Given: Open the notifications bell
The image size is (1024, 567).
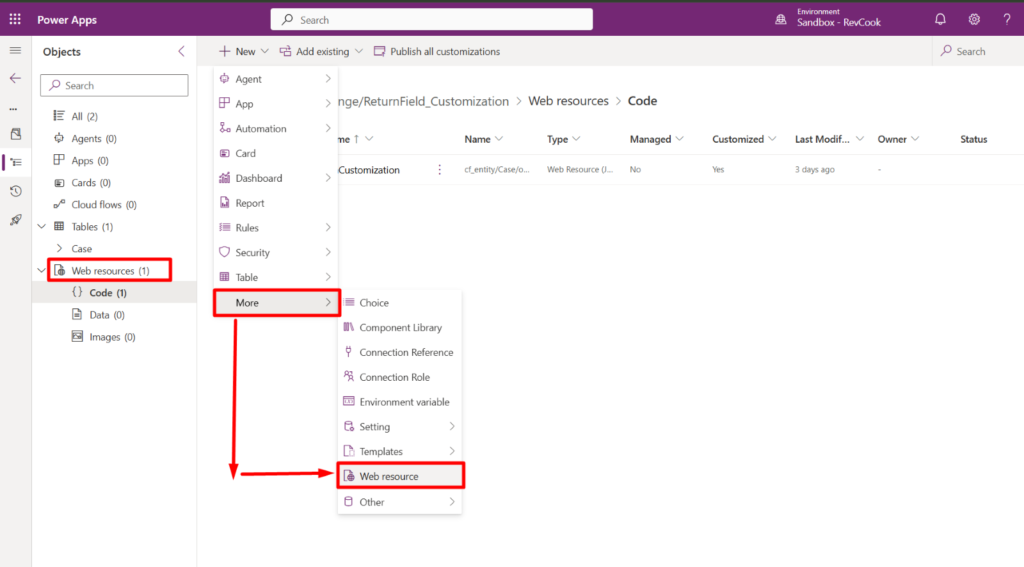Looking at the screenshot, I should [940, 20].
